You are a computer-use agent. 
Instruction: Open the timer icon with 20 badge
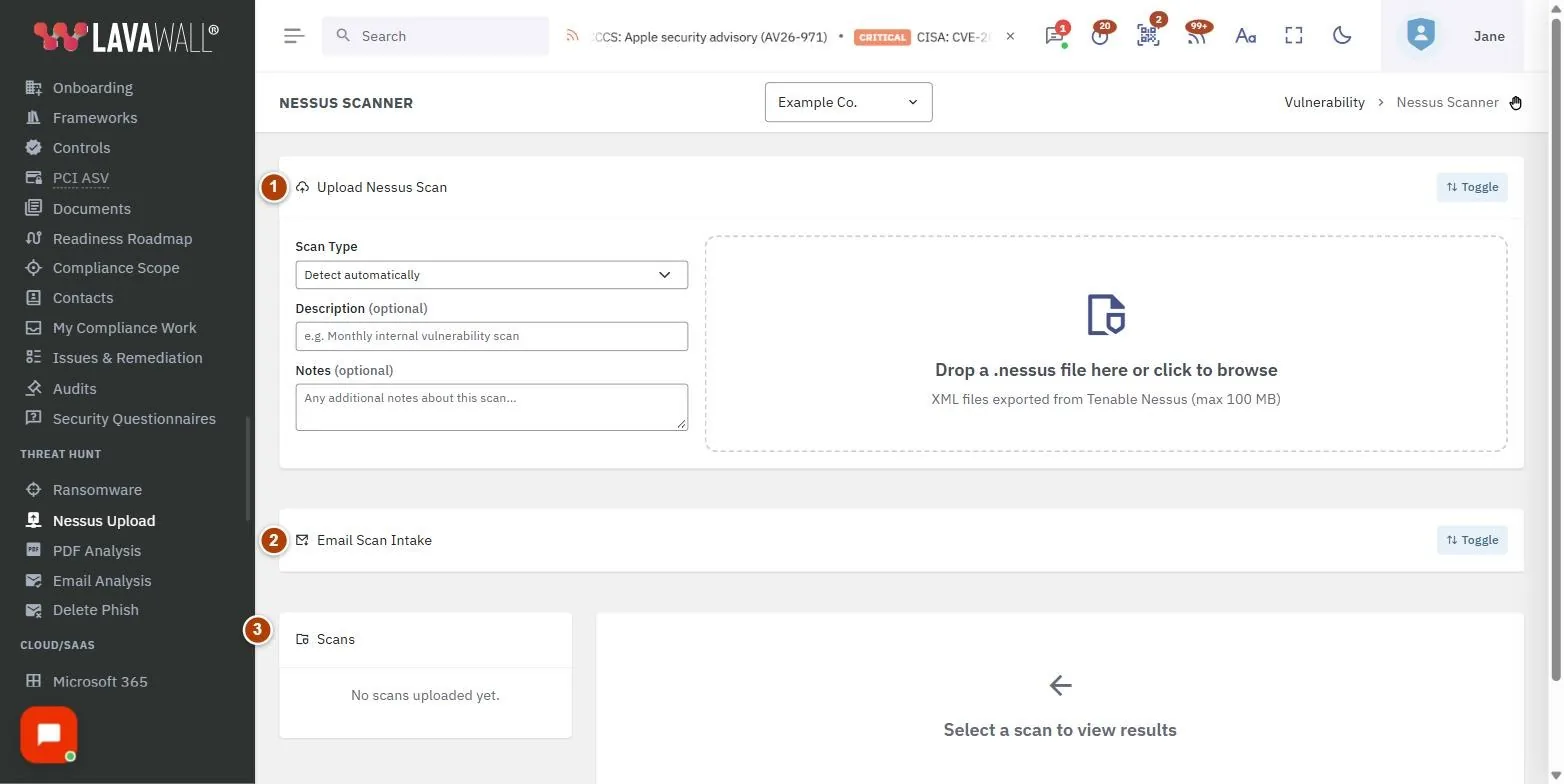coord(1101,36)
